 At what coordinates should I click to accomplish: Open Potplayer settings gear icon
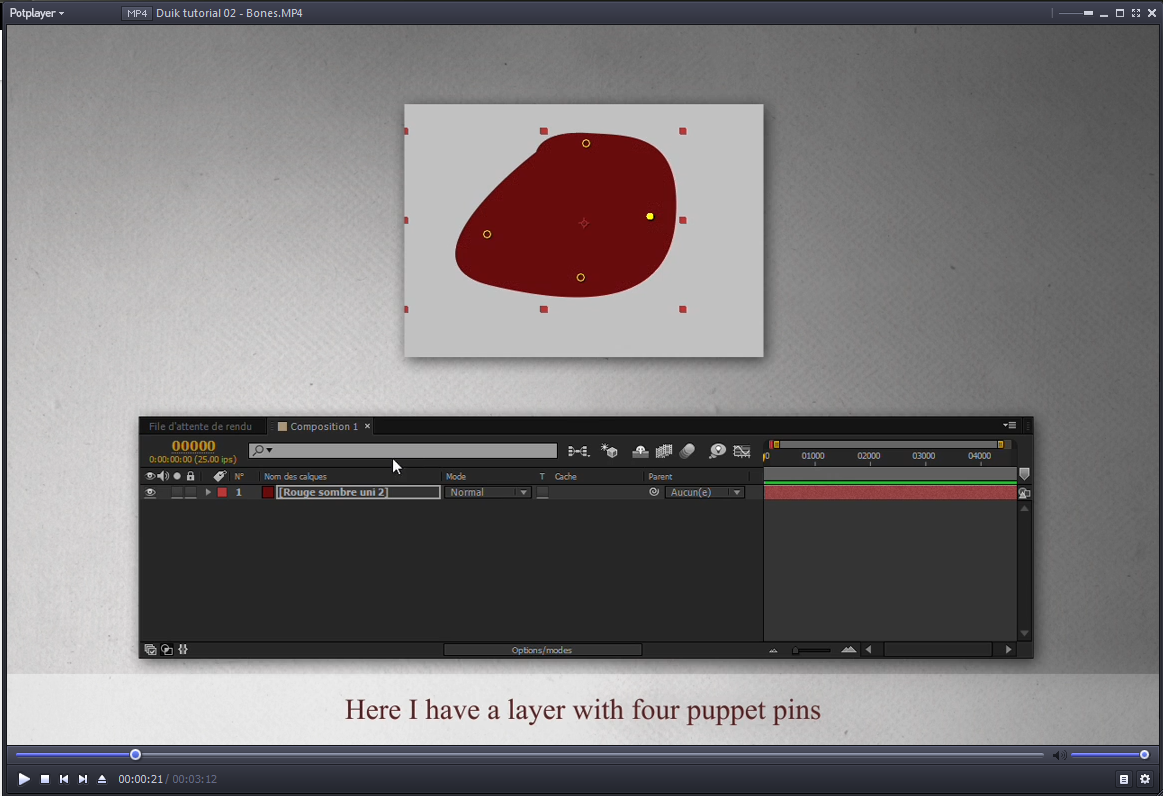tap(1145, 779)
